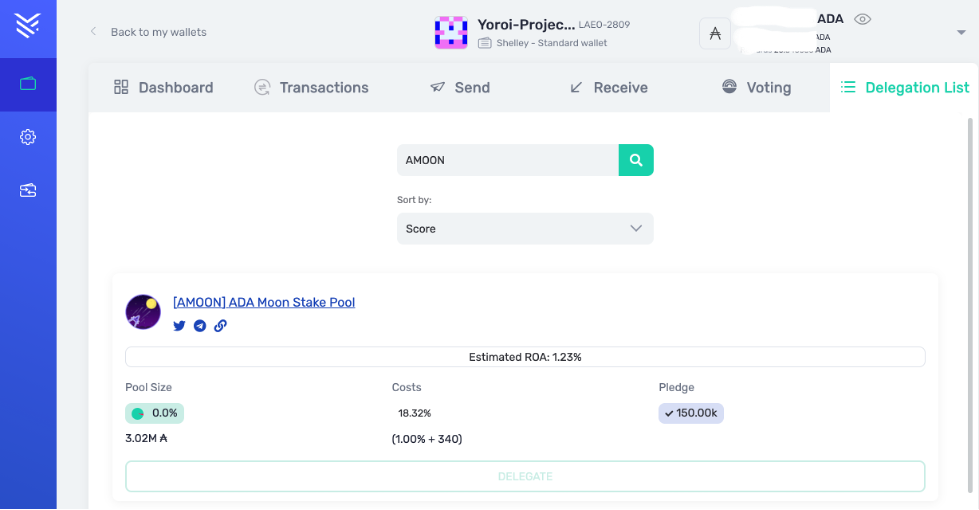Open the transfer wallets sidebar icon
Image resolution: width=979 pixels, height=510 pixels.
click(x=28, y=190)
